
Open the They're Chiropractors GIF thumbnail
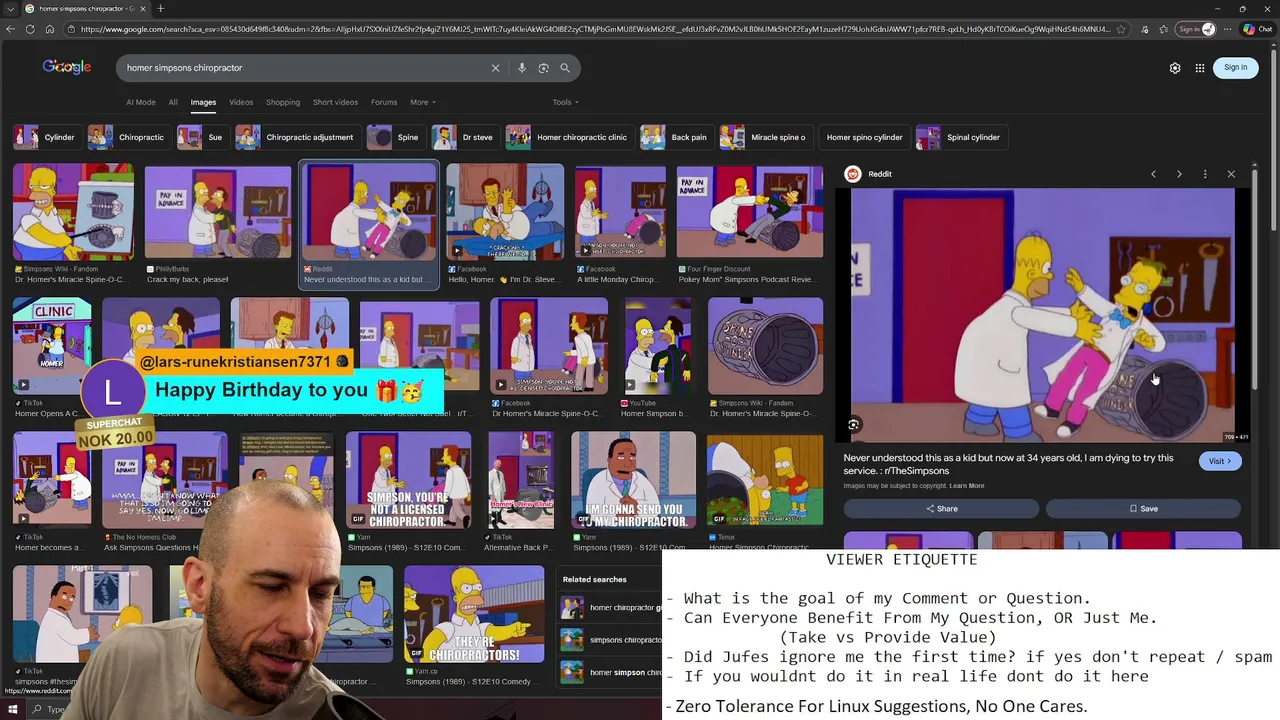pos(474,614)
